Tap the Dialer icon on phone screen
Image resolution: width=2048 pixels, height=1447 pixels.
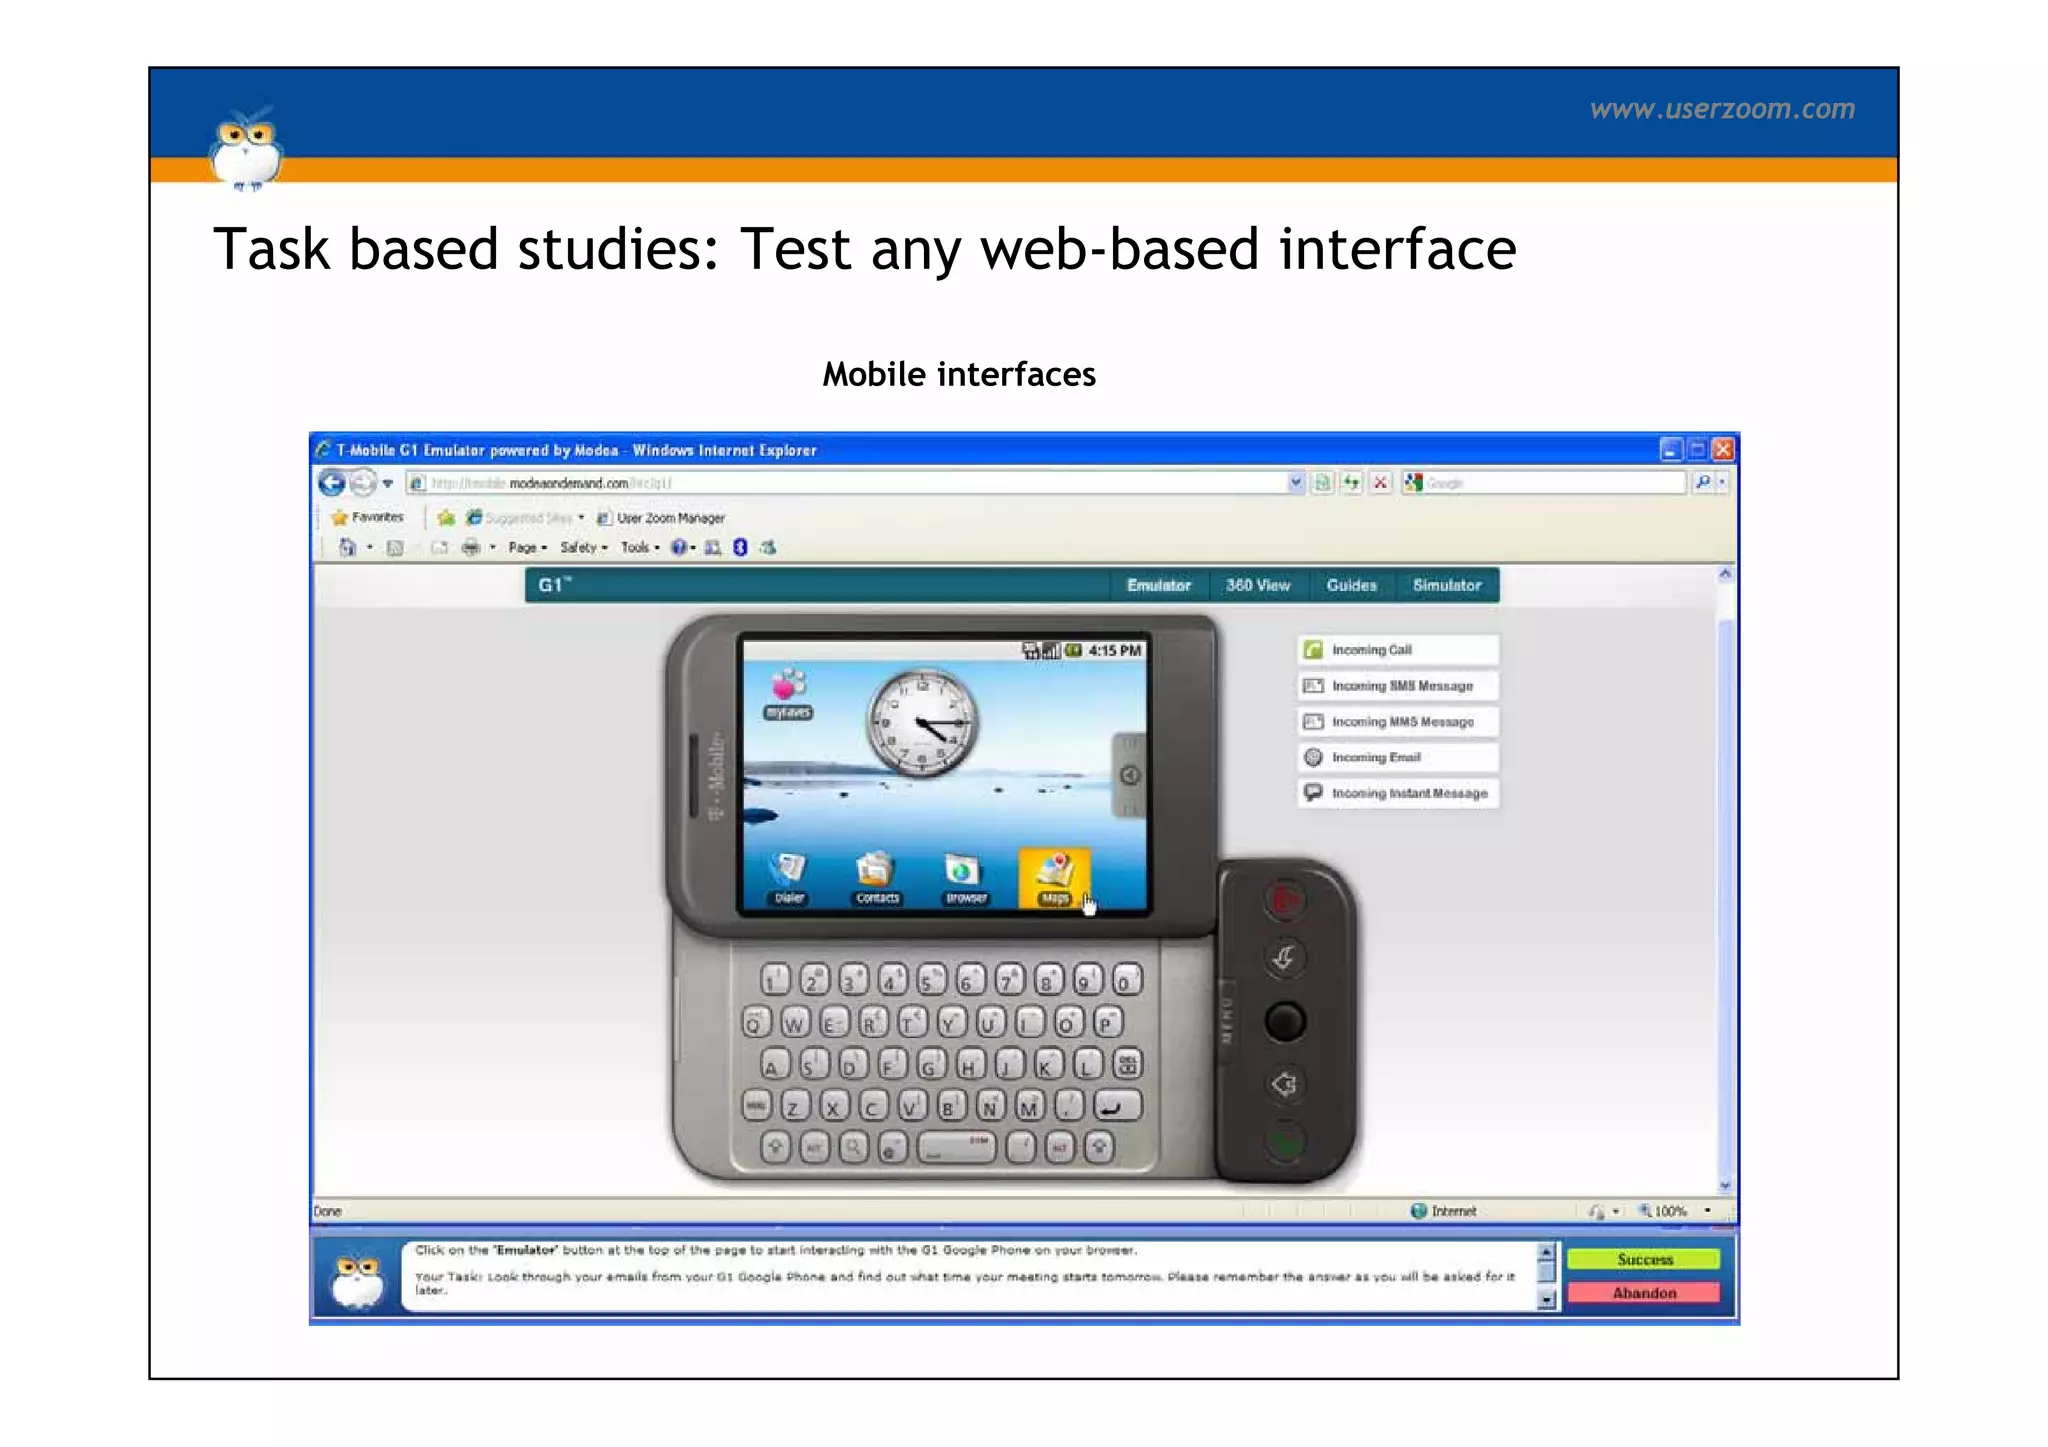coord(789,877)
